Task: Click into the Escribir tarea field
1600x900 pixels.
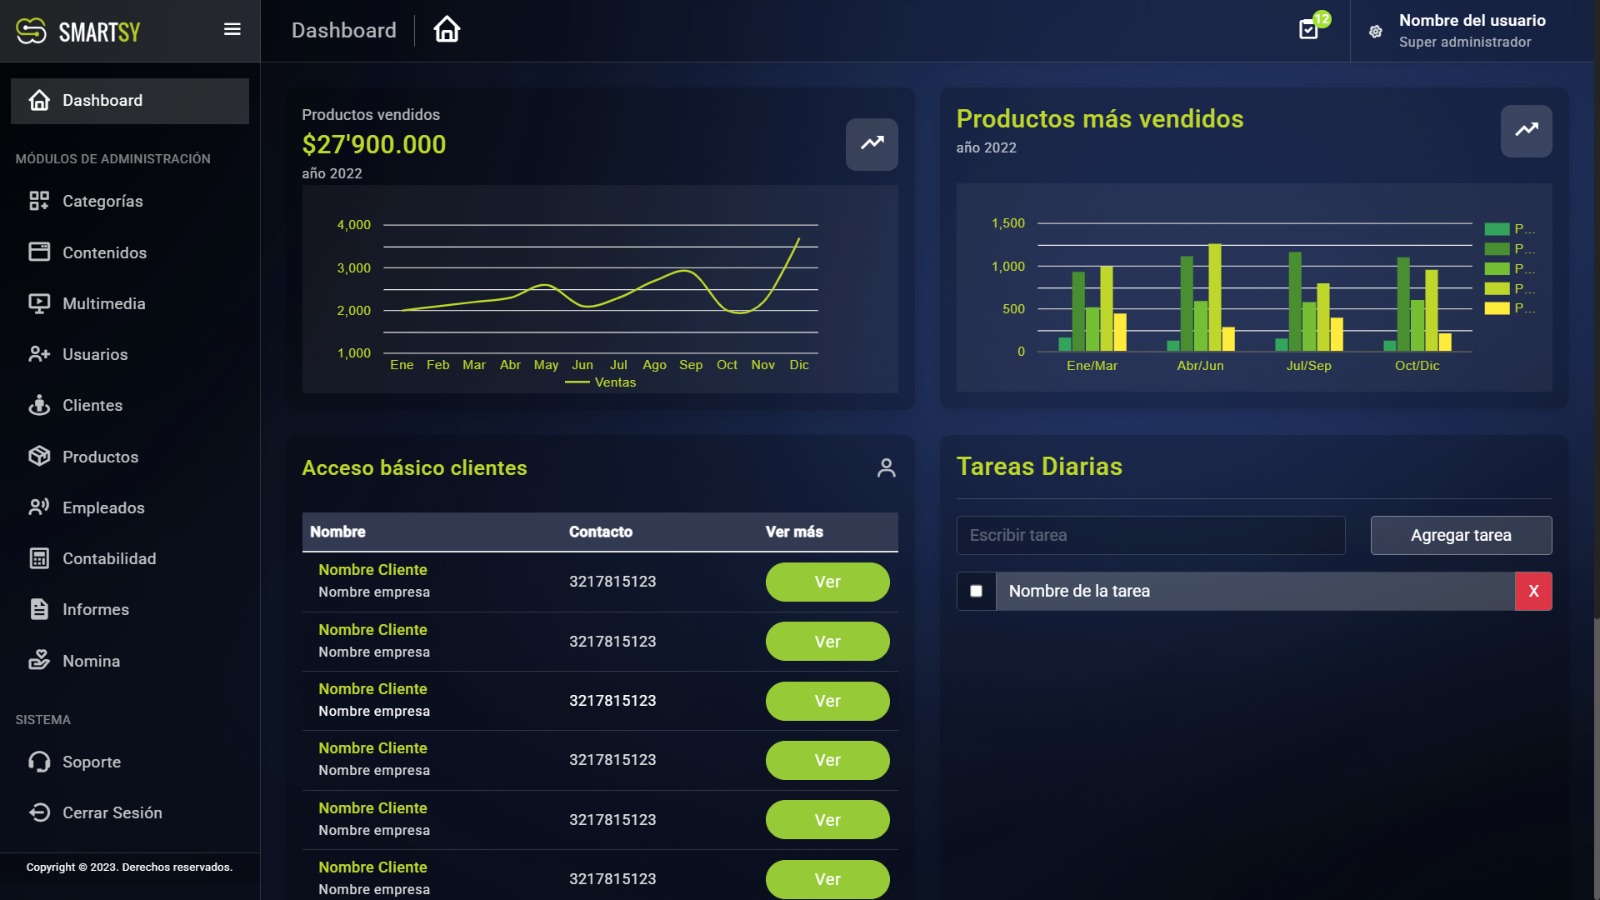Action: 1150,535
